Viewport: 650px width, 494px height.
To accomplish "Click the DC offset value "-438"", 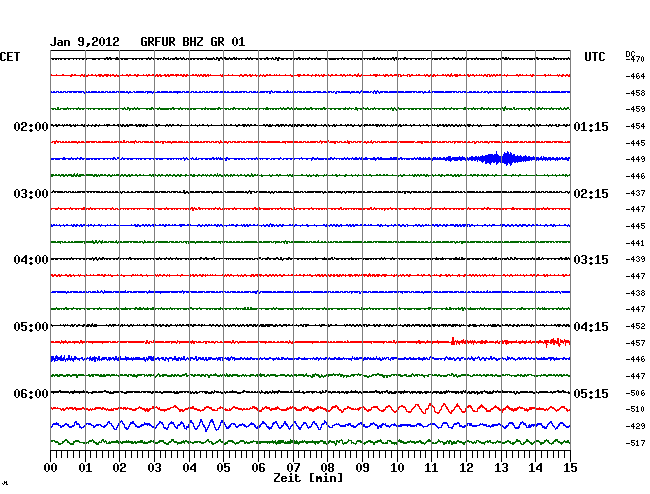I will coord(635,293).
